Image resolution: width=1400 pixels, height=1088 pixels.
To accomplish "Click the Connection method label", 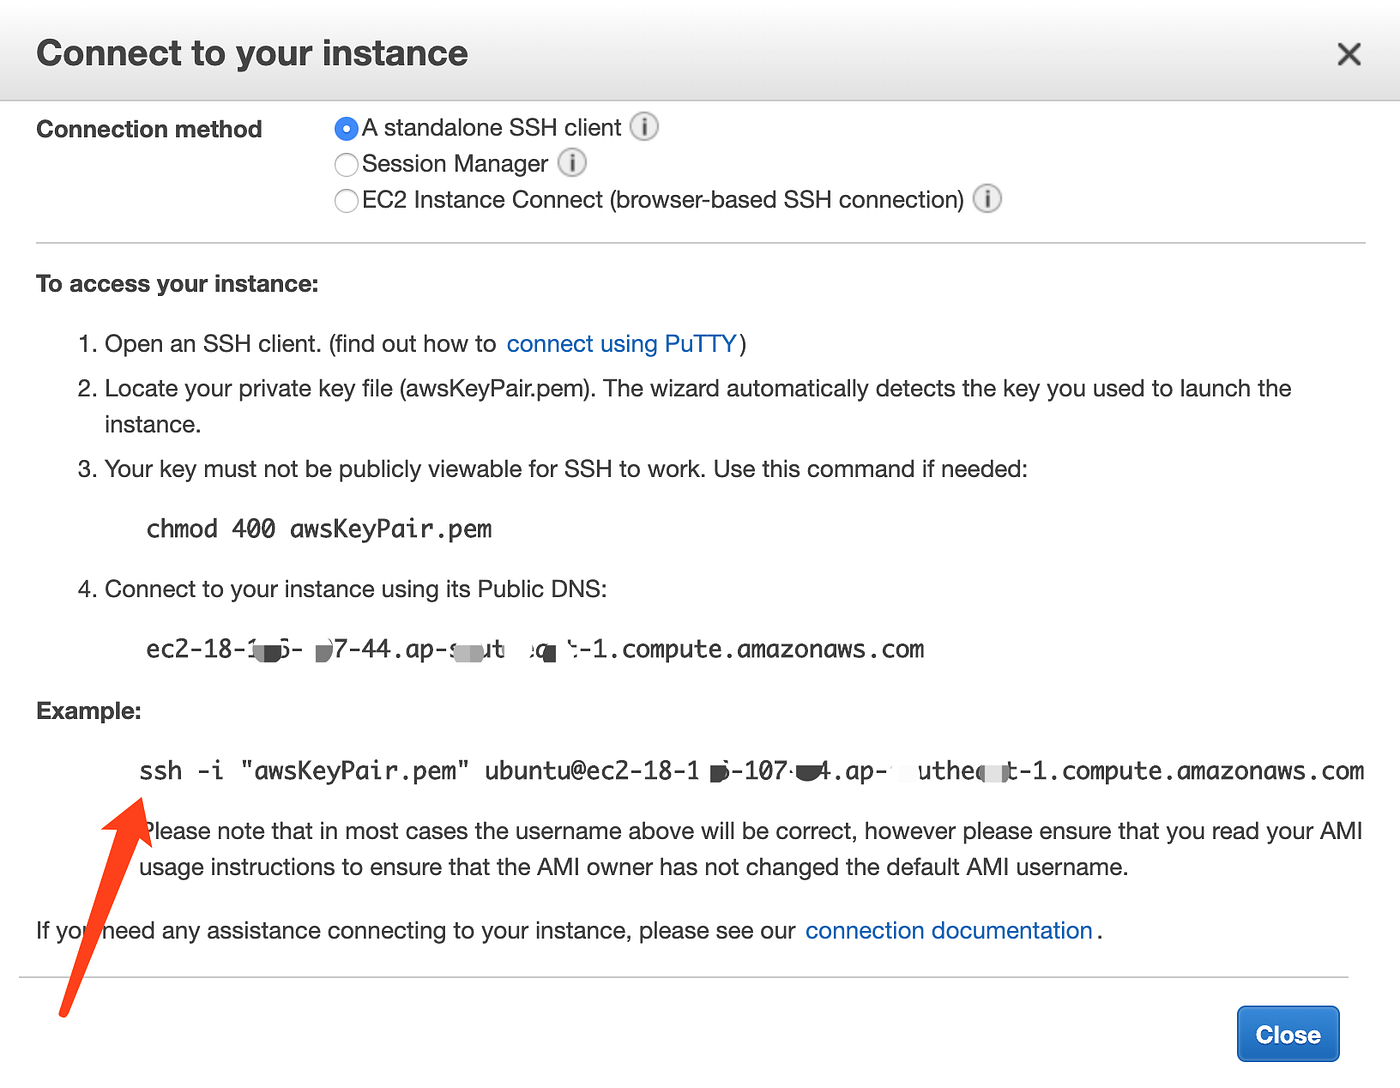I will 148,128.
